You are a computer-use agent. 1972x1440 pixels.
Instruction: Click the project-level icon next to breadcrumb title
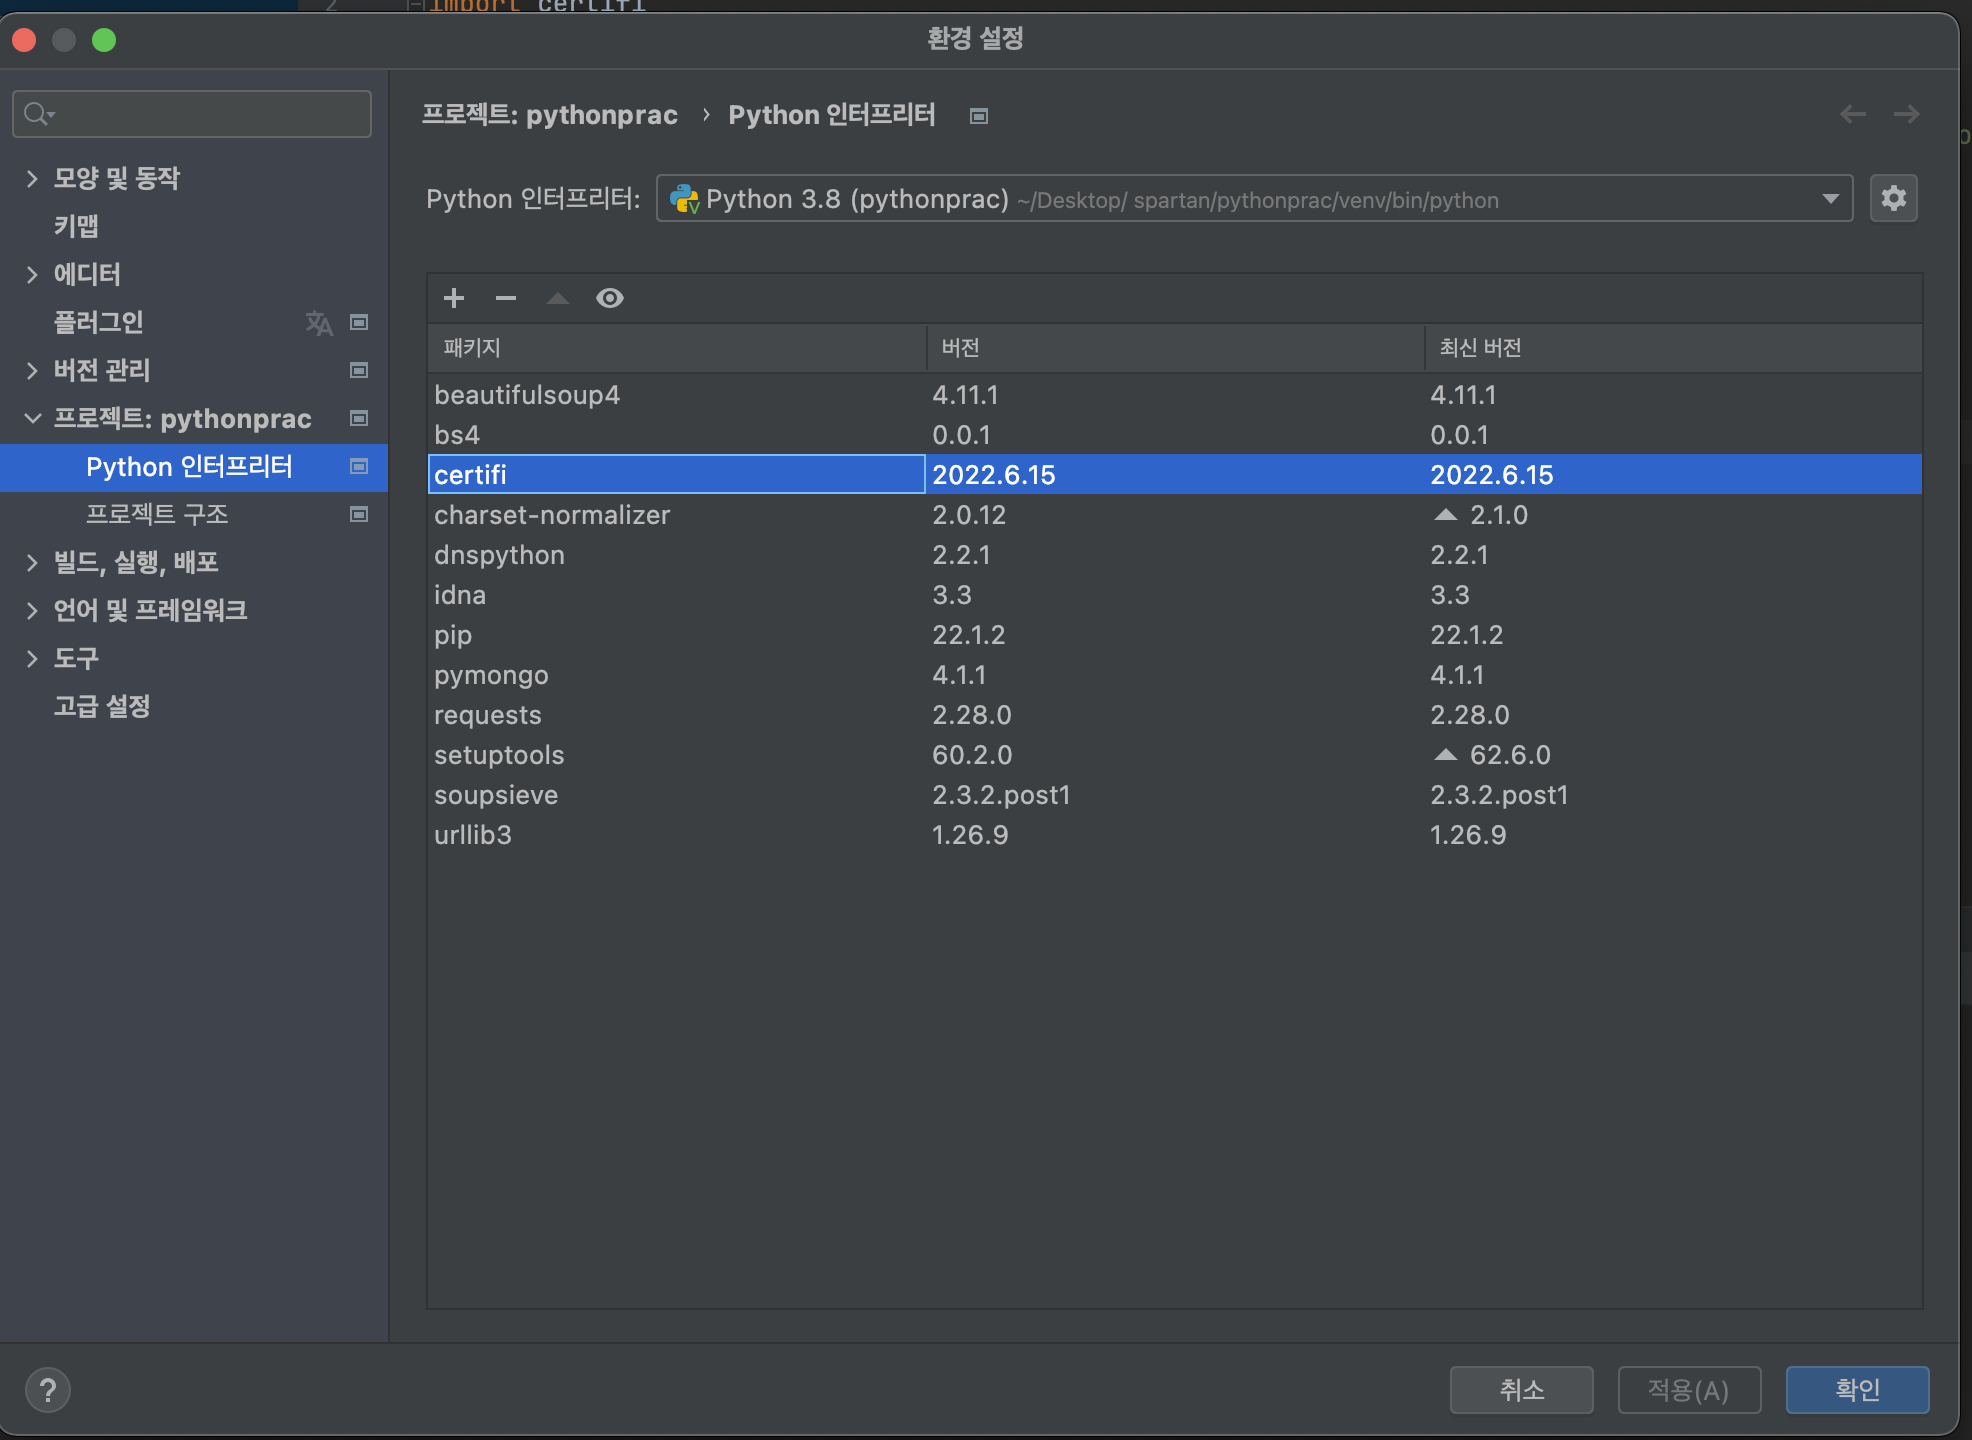[979, 116]
